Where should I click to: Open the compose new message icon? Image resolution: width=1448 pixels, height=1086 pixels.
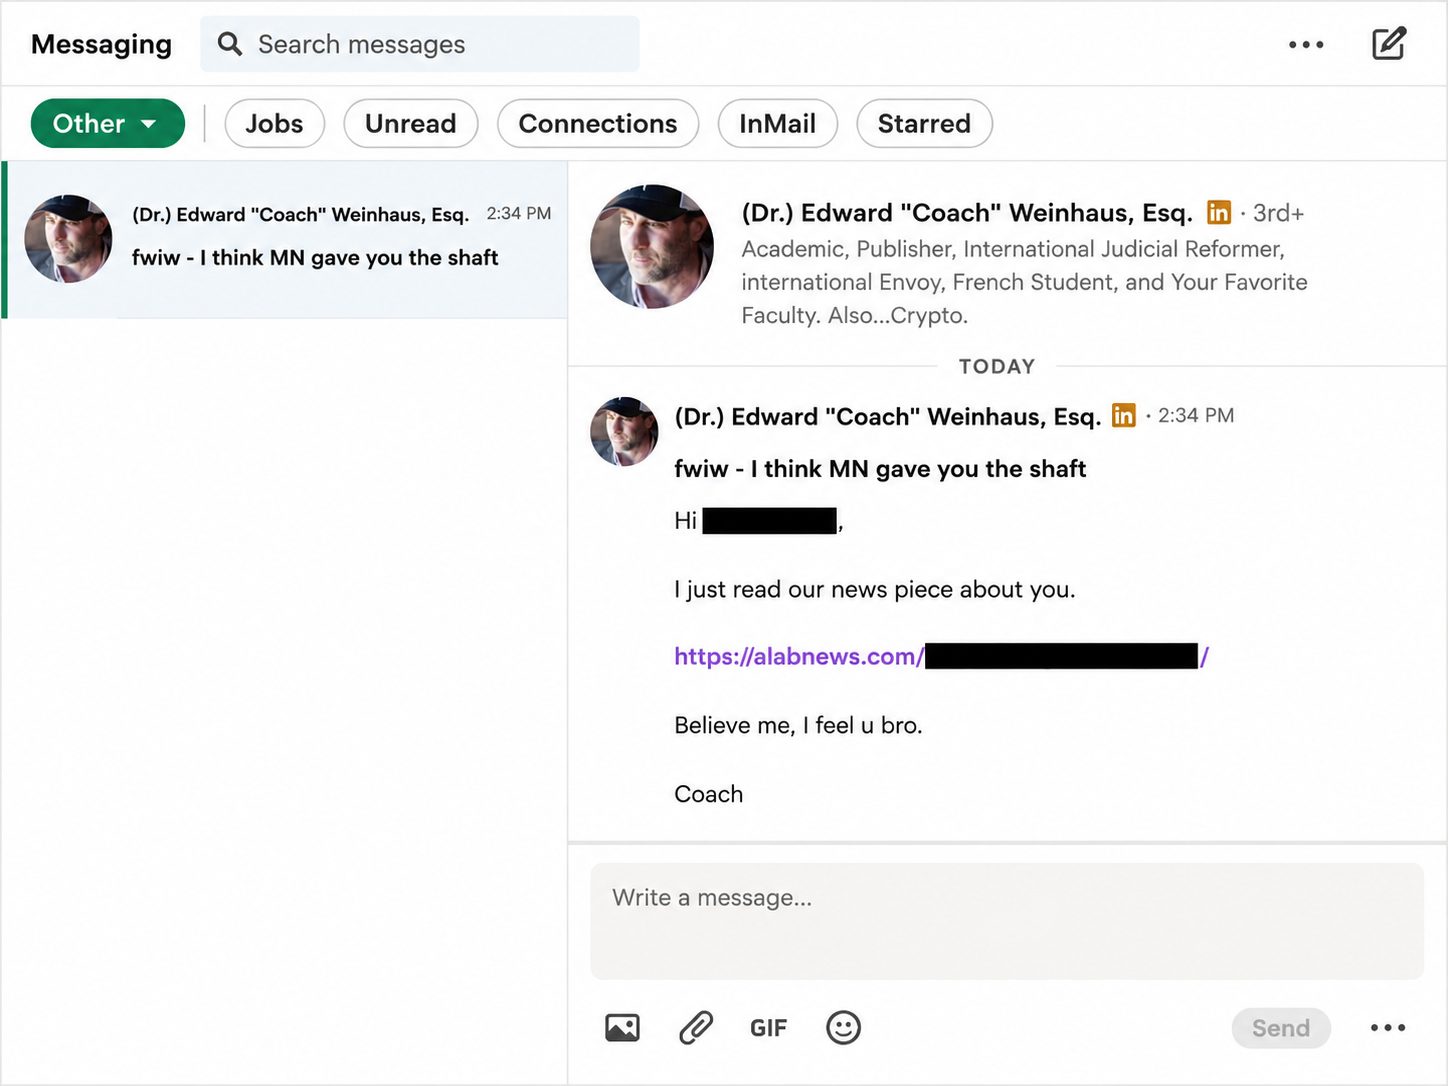(x=1389, y=44)
